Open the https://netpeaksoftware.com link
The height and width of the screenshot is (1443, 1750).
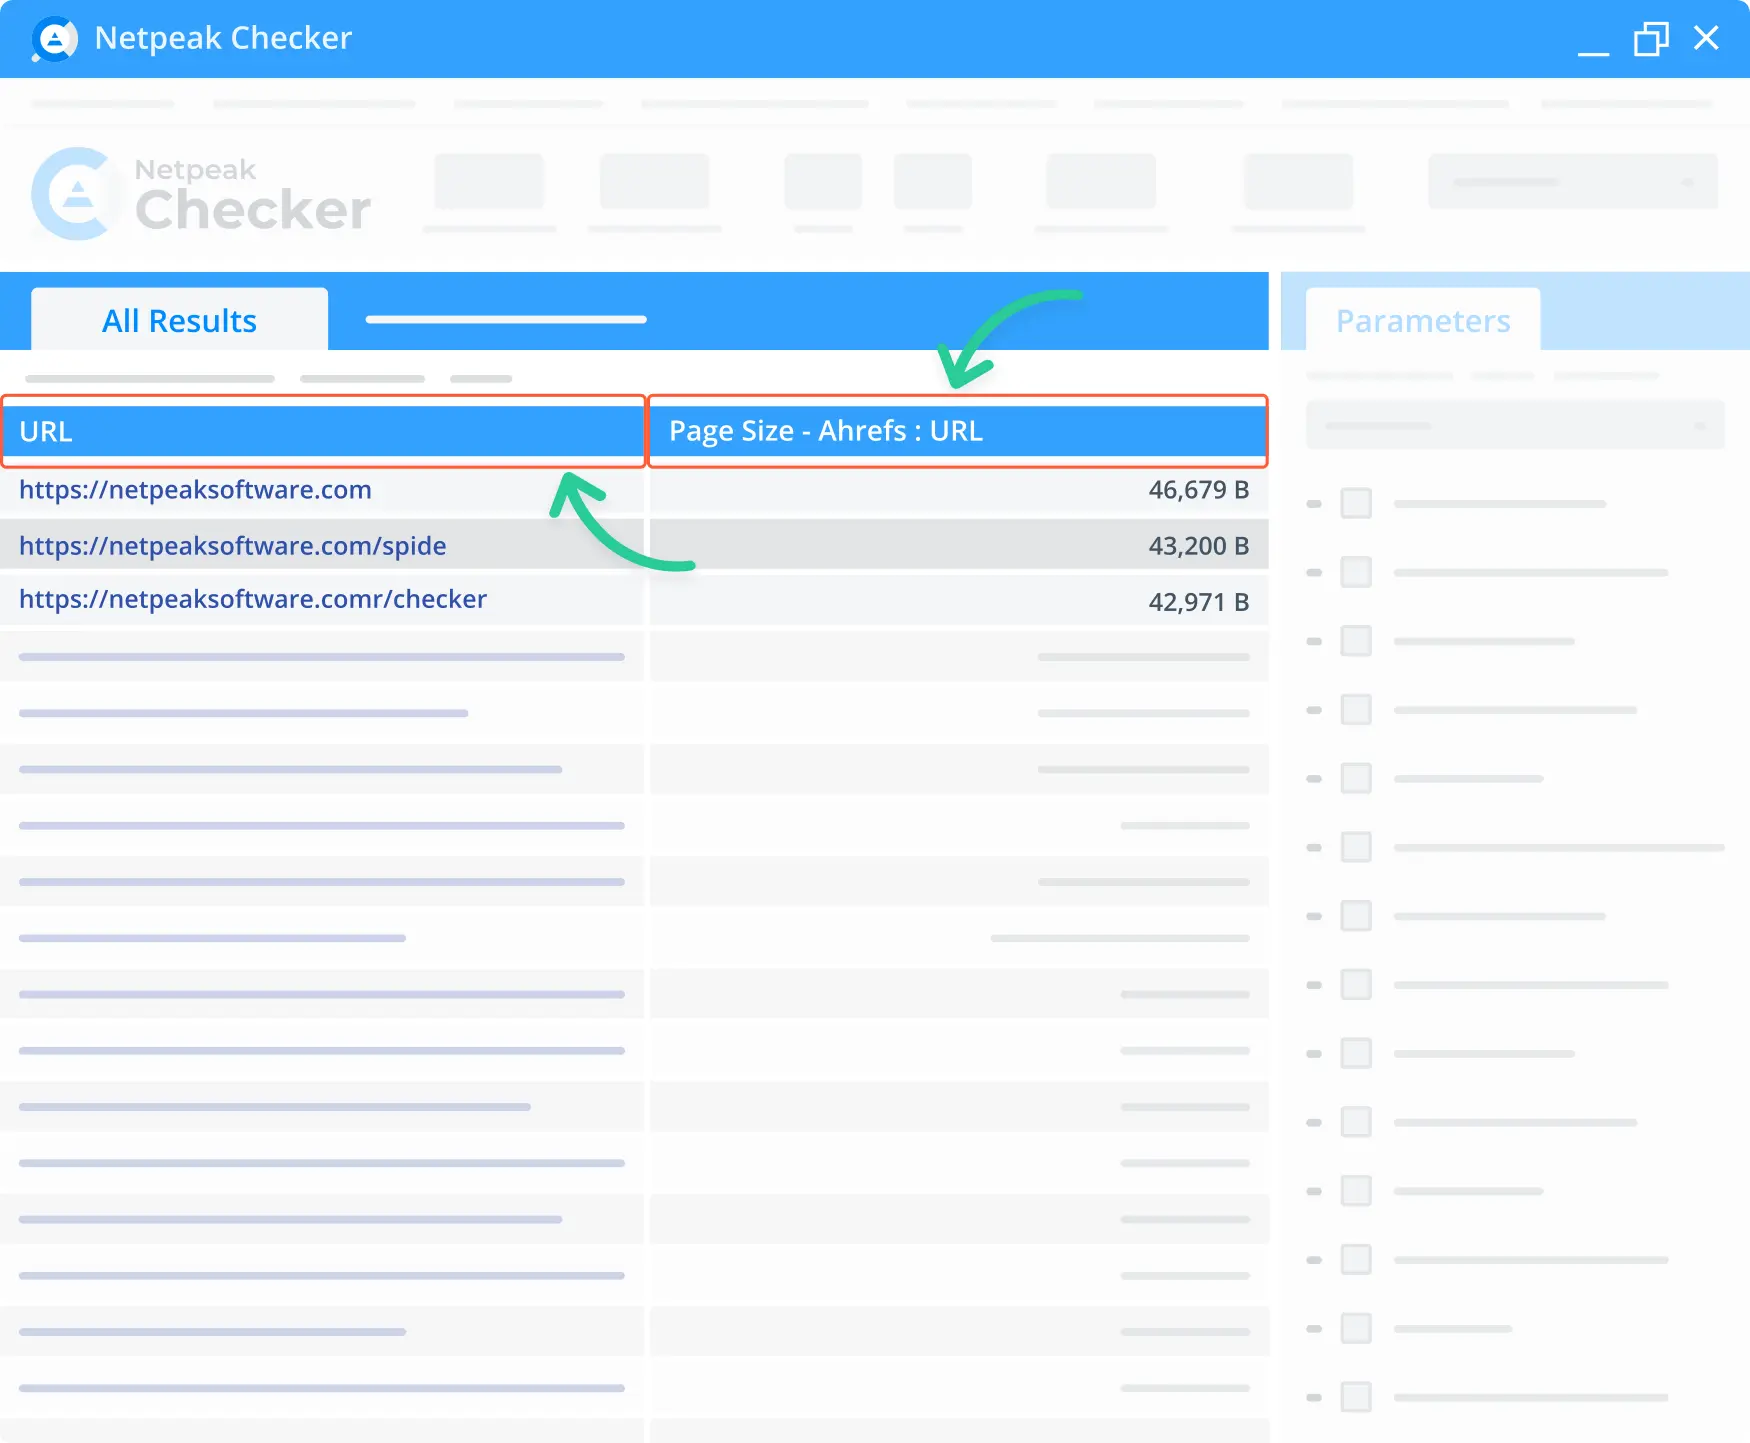pos(195,489)
